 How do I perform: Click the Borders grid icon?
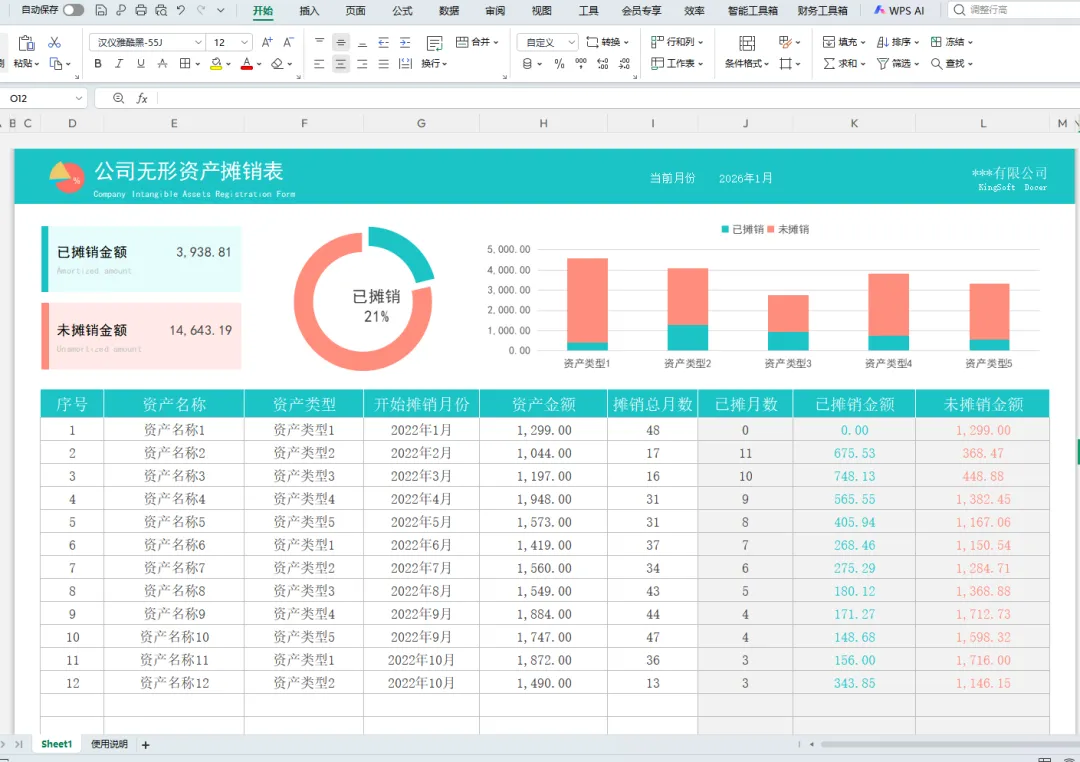point(185,63)
